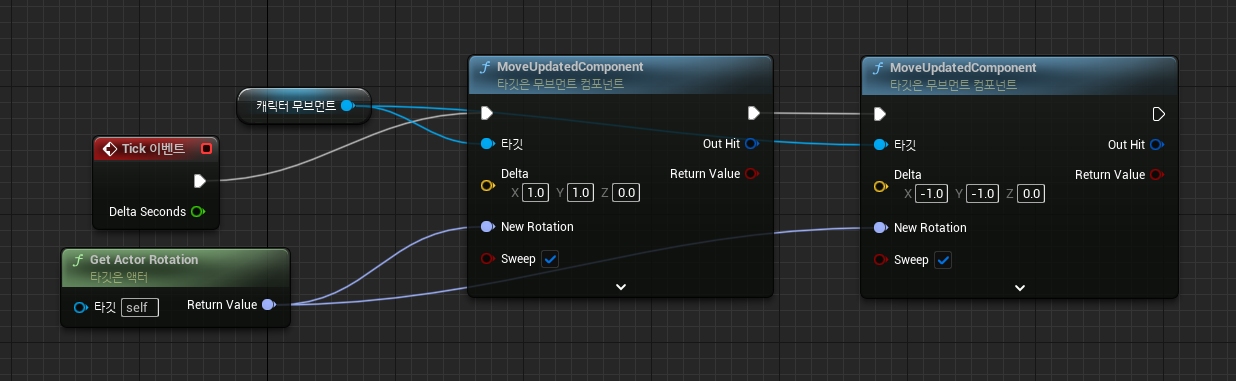Click Delta Z field on first MoveUpdatedComponent

tap(627, 193)
